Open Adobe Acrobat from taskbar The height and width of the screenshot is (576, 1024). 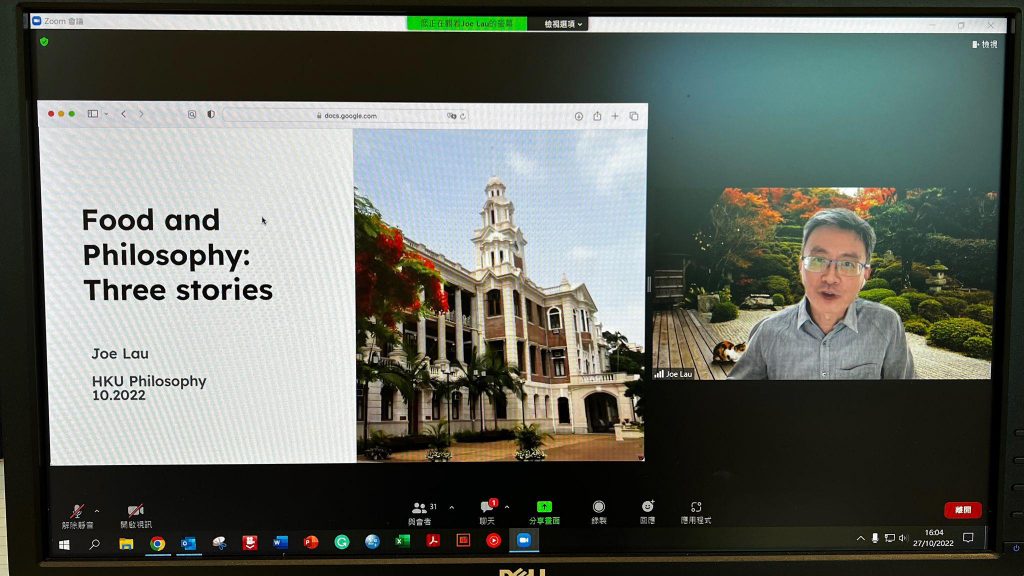click(433, 541)
